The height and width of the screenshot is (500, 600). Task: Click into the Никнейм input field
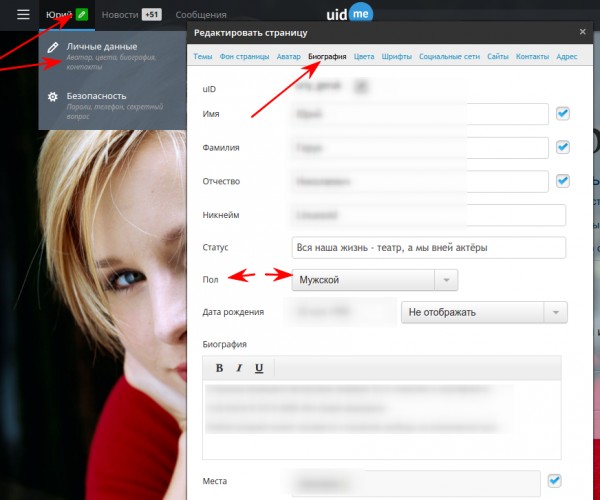coord(429,215)
